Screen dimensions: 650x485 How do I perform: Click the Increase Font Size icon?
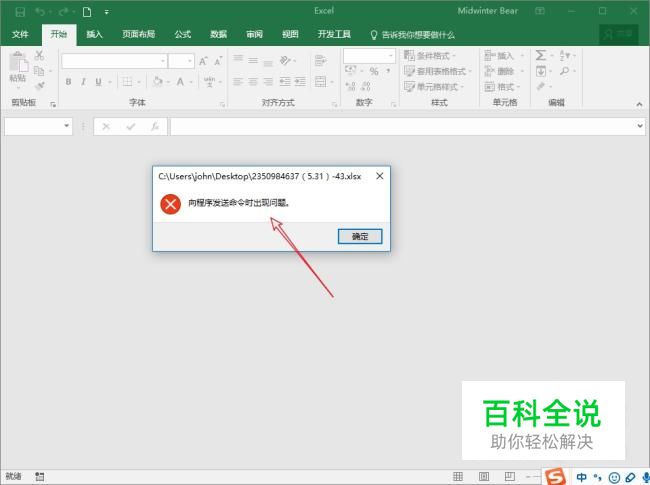(x=203, y=61)
